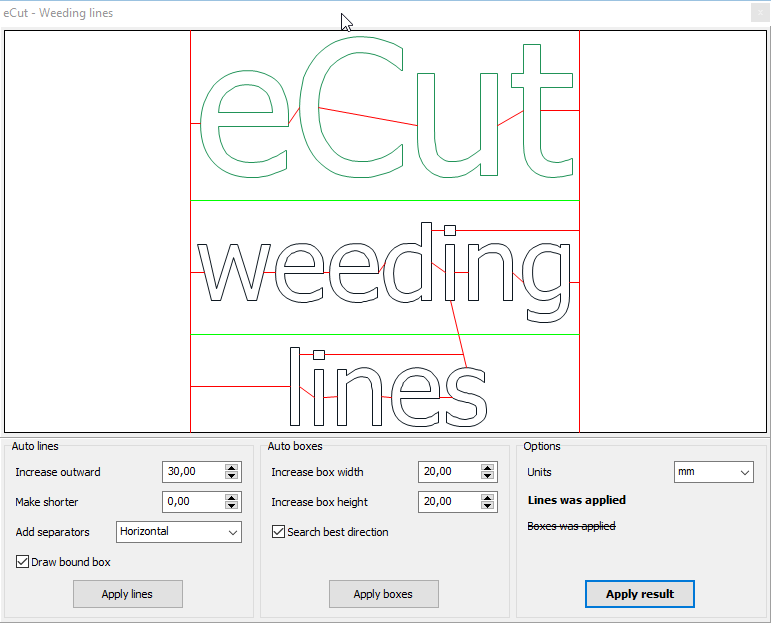Click the 'Options' group label
Screen dimensions: 771x623
(x=542, y=446)
